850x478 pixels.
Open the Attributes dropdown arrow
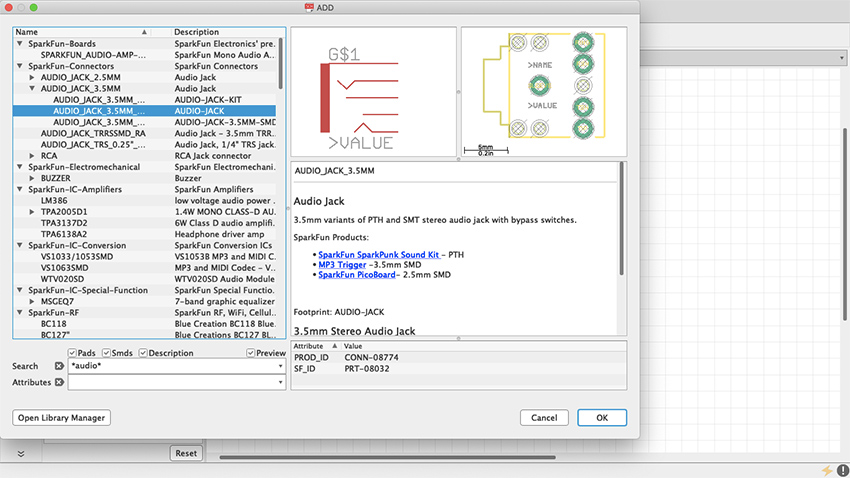coord(280,382)
